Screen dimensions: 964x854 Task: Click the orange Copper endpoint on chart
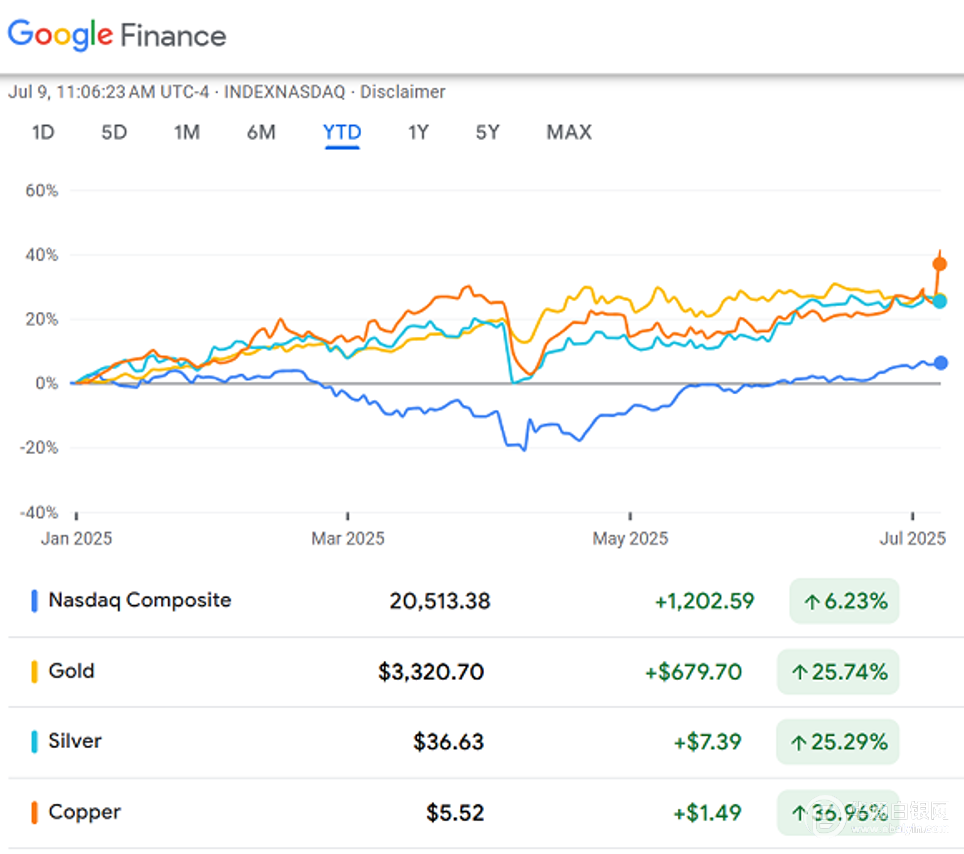coord(939,264)
